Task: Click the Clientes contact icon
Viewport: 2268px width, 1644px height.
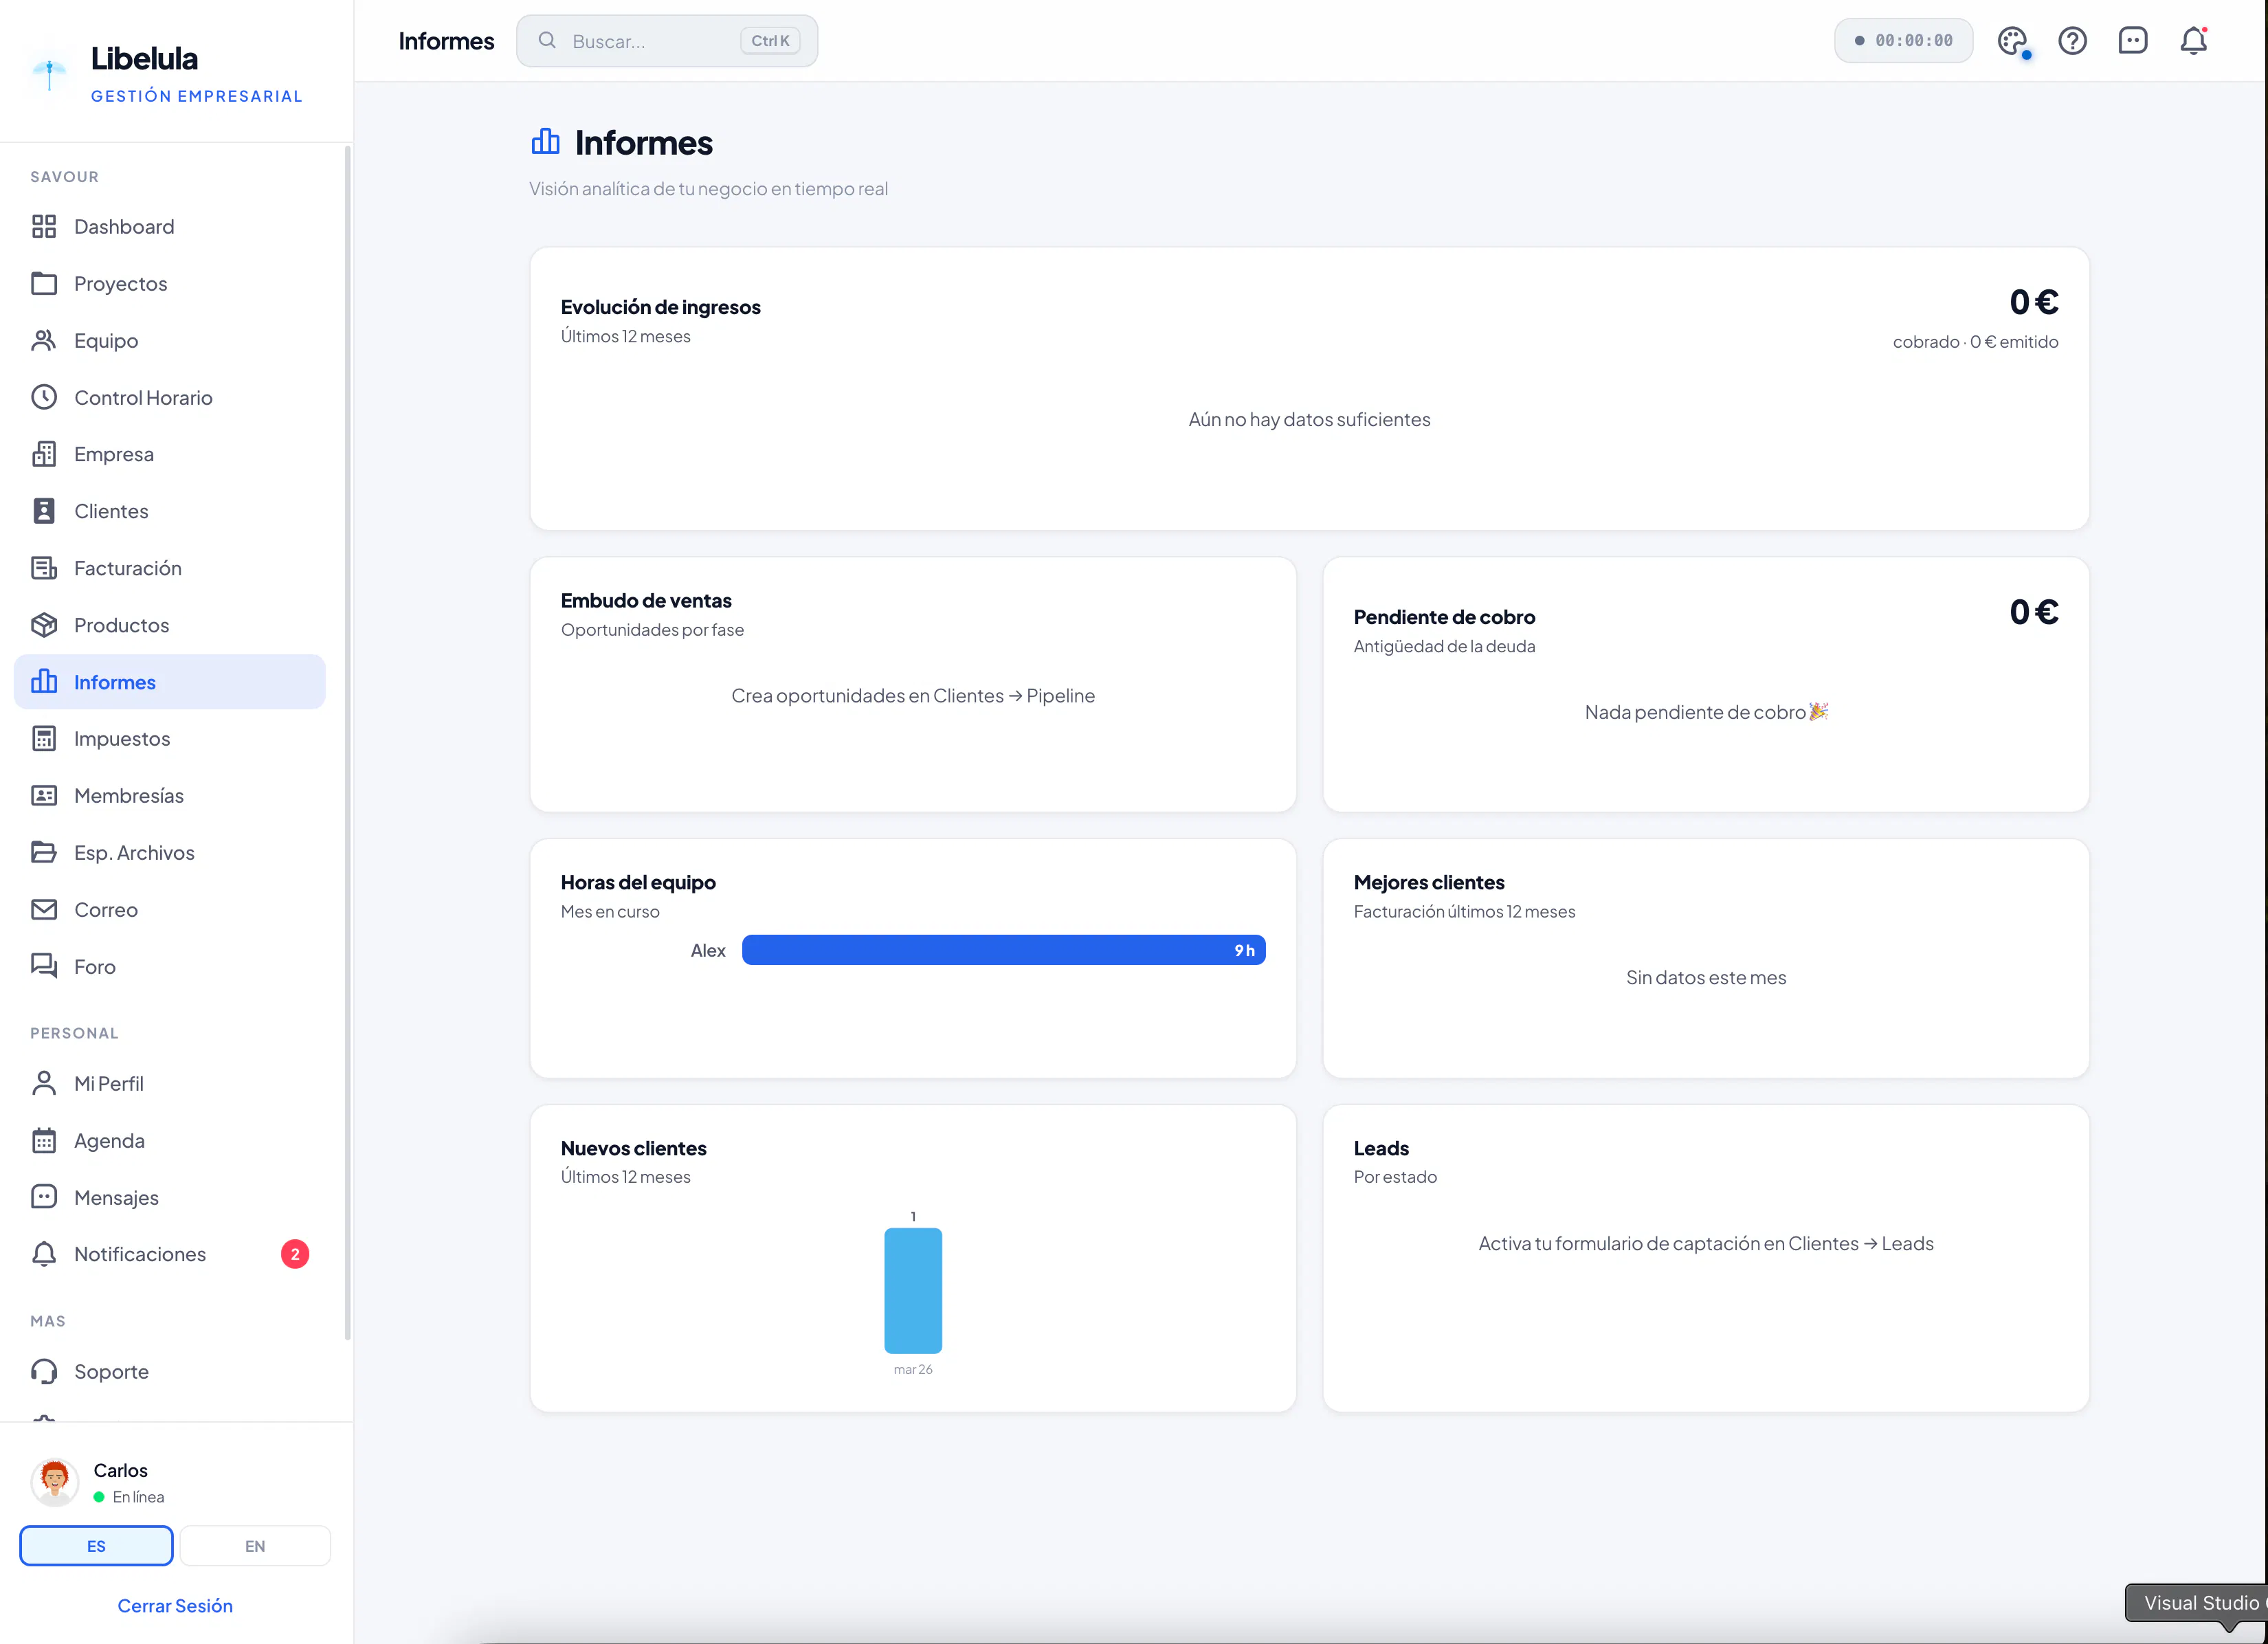Action: click(44, 511)
